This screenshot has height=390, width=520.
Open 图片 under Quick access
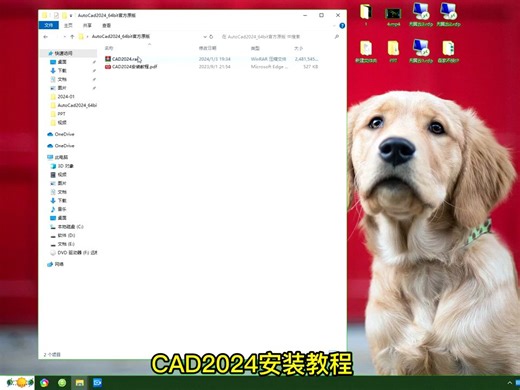62,88
